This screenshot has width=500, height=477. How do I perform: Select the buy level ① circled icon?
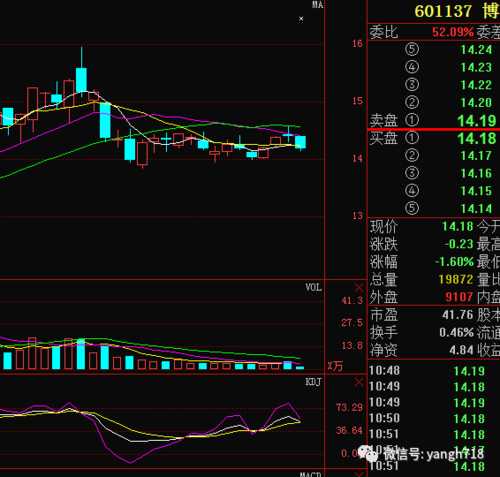[412, 138]
